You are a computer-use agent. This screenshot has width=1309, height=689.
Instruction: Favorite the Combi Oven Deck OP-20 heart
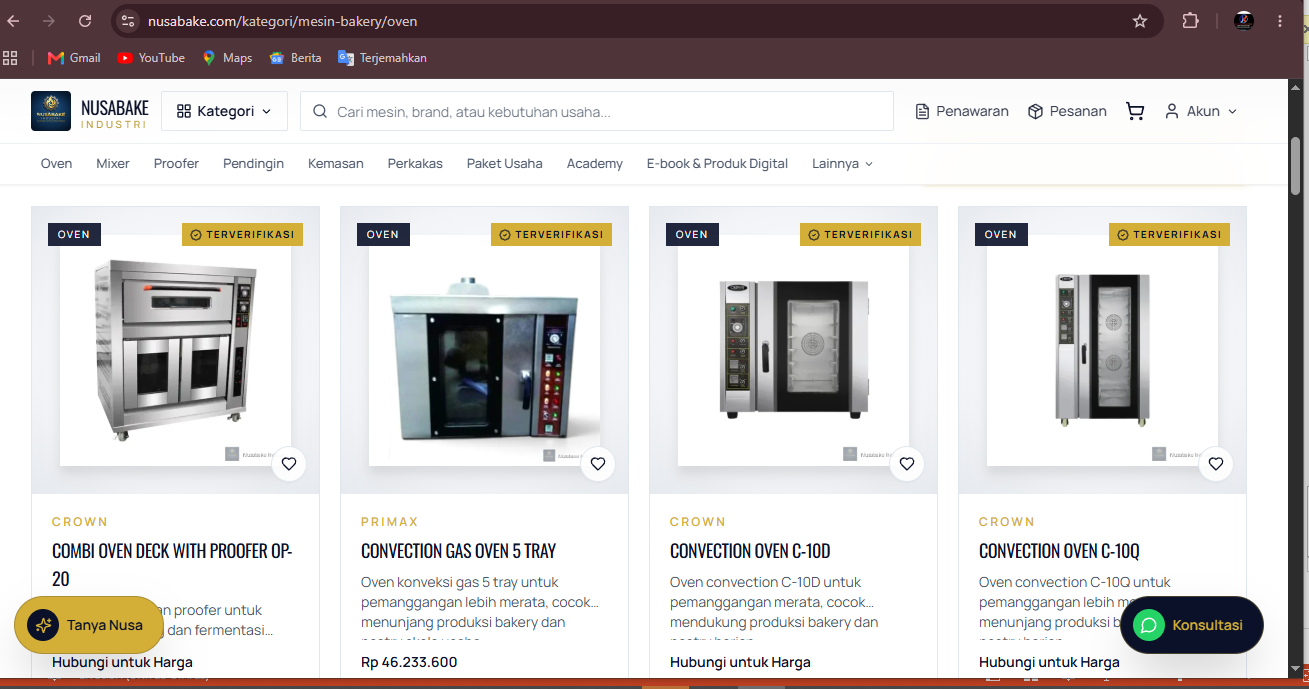[x=289, y=464]
